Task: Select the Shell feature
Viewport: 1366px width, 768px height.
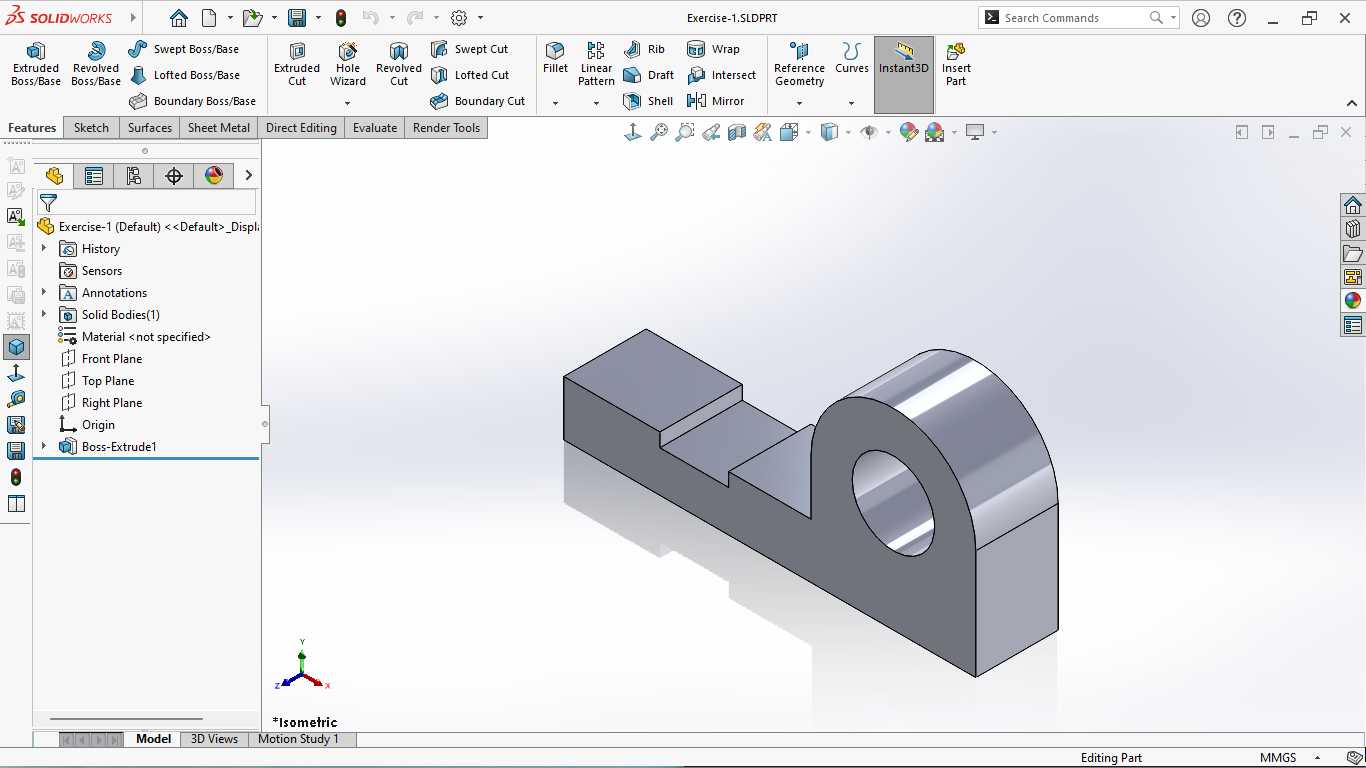Action: point(648,101)
